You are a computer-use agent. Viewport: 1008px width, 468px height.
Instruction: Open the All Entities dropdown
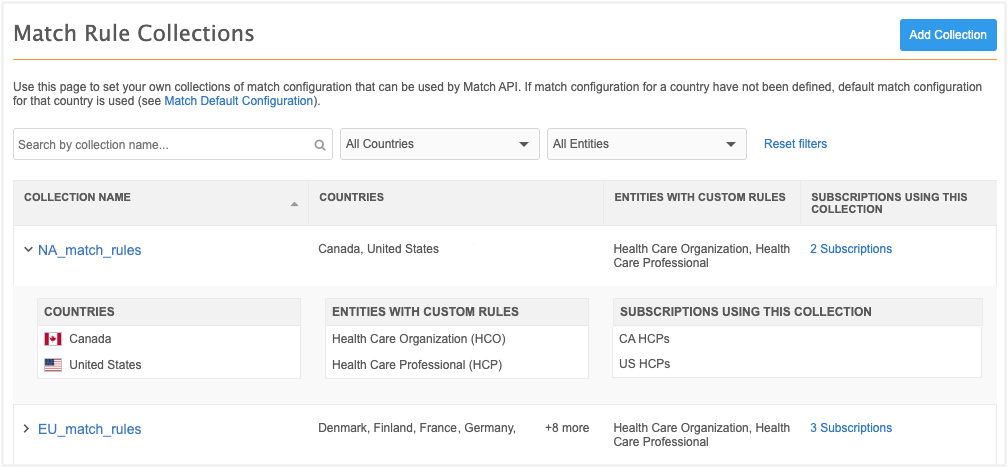pyautogui.click(x=646, y=144)
